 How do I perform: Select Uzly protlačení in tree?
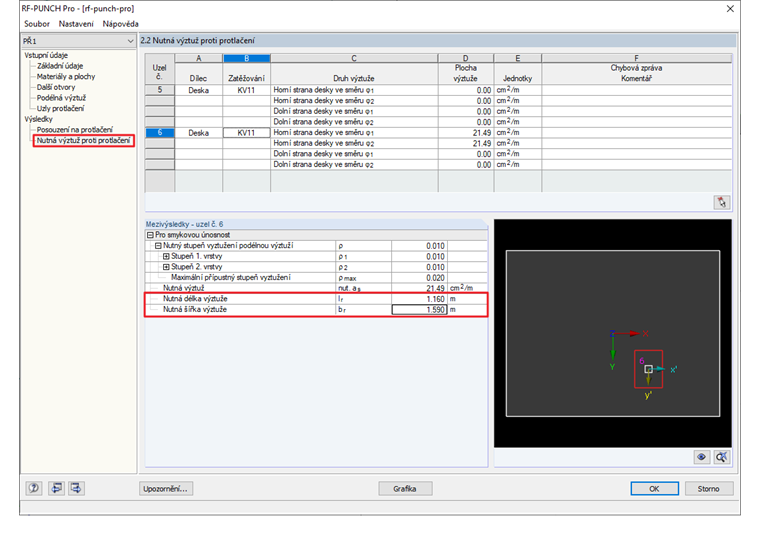[61, 109]
